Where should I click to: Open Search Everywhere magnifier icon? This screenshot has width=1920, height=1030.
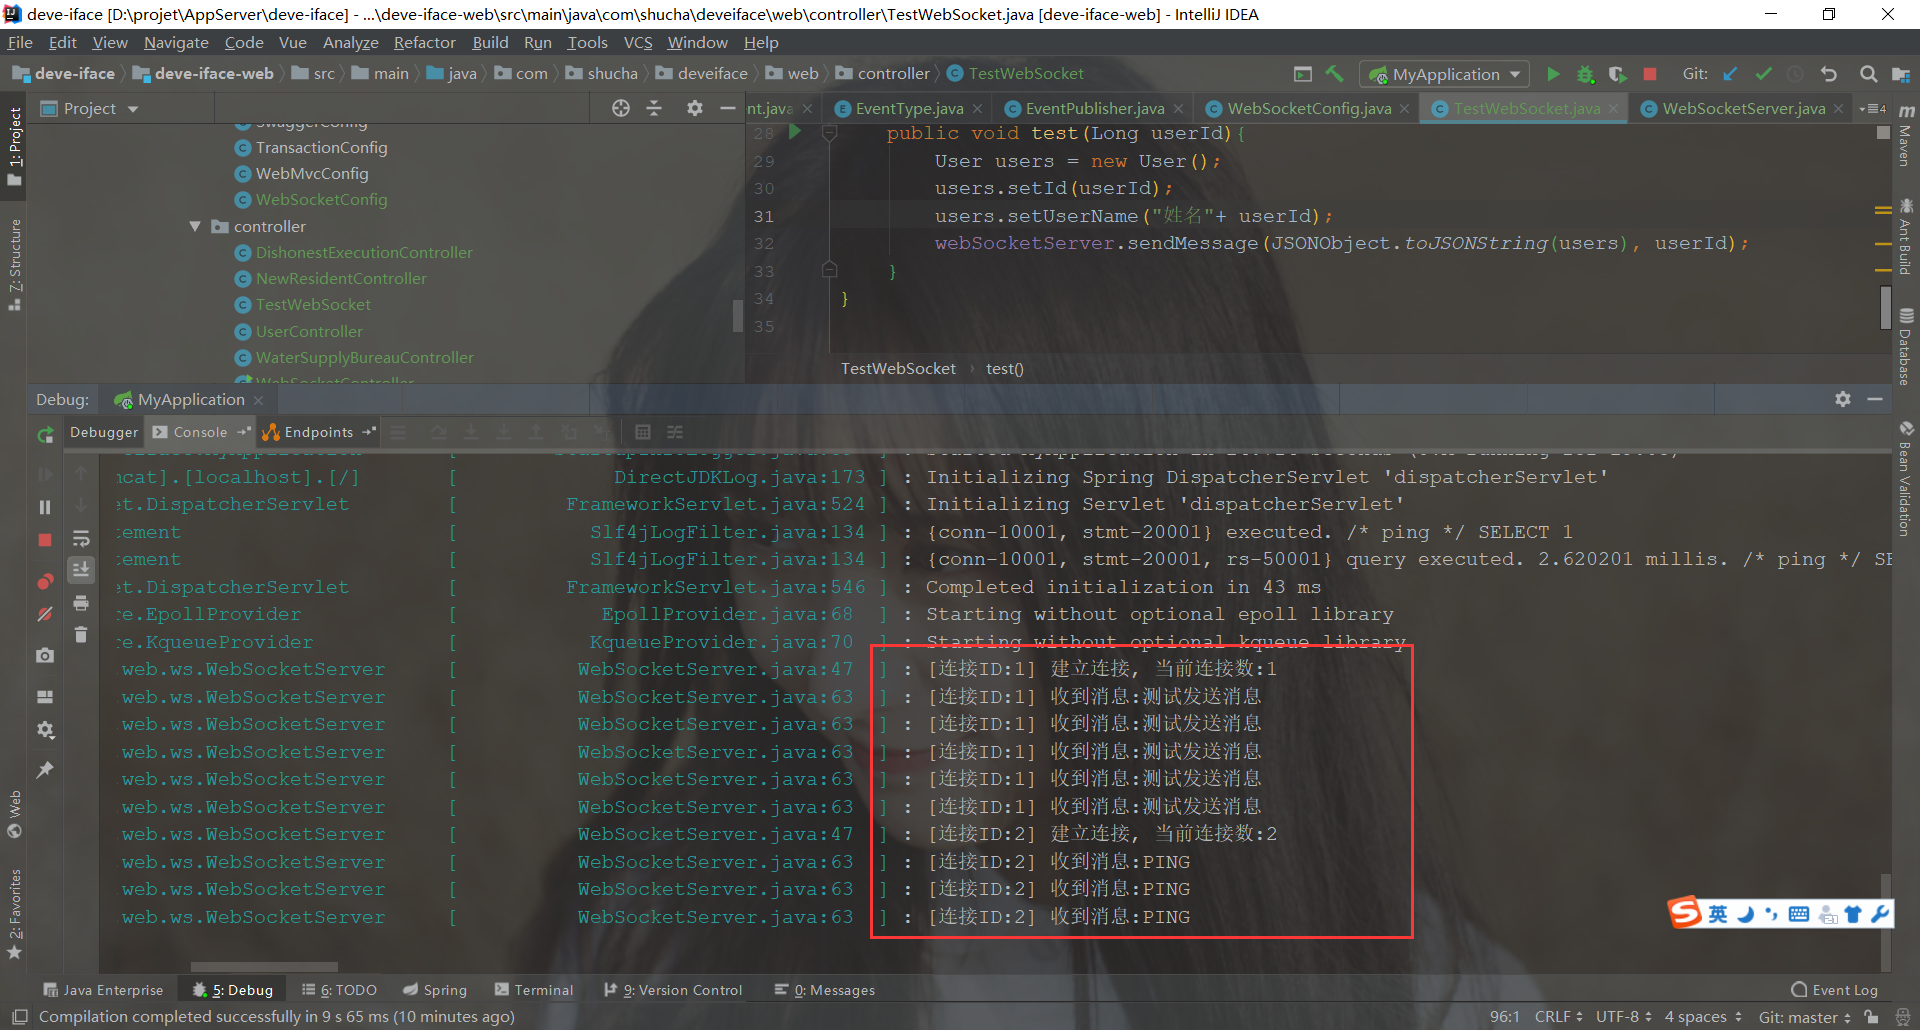[1867, 74]
